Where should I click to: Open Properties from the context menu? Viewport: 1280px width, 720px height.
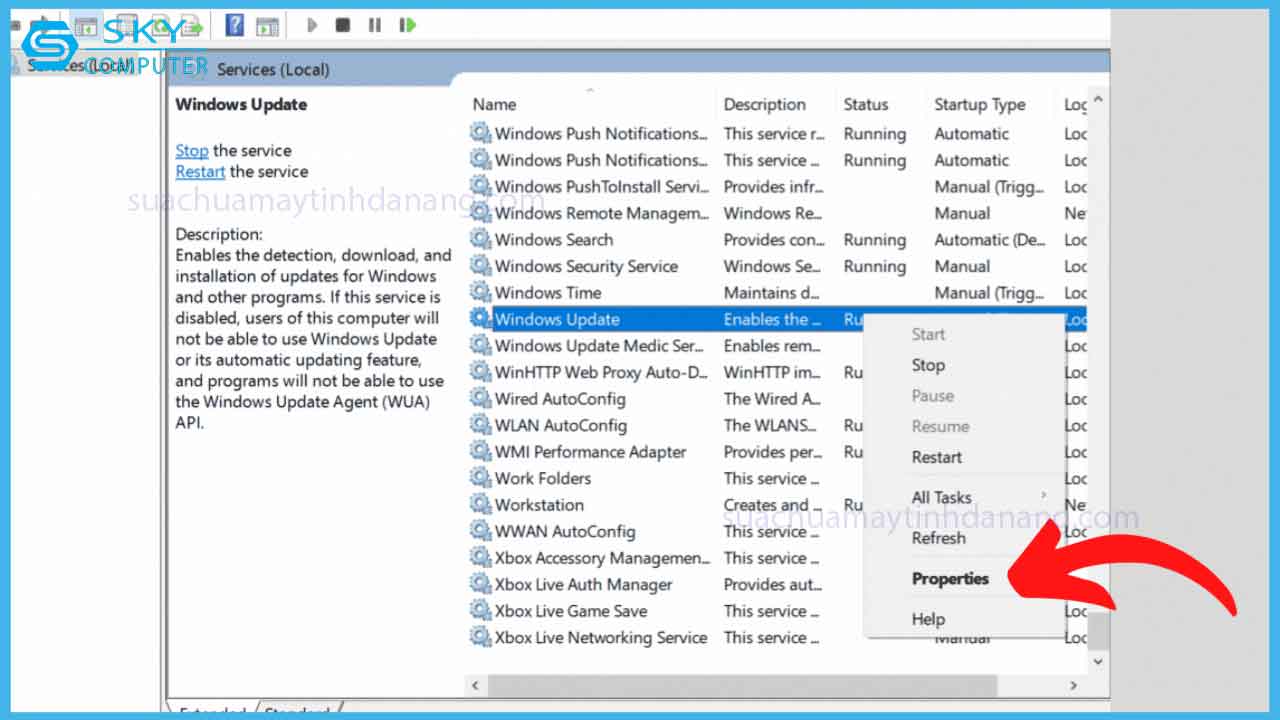tap(950, 579)
